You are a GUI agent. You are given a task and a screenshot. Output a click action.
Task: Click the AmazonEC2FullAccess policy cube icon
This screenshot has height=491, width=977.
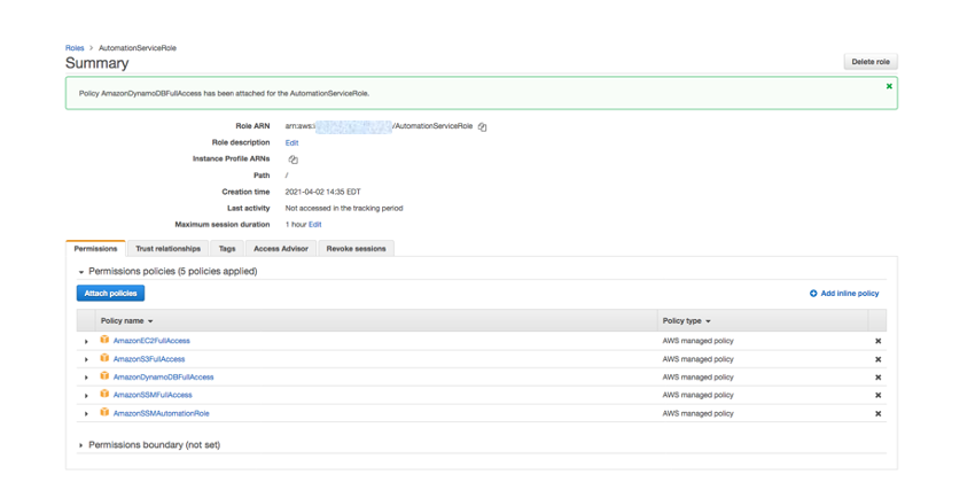pos(105,340)
